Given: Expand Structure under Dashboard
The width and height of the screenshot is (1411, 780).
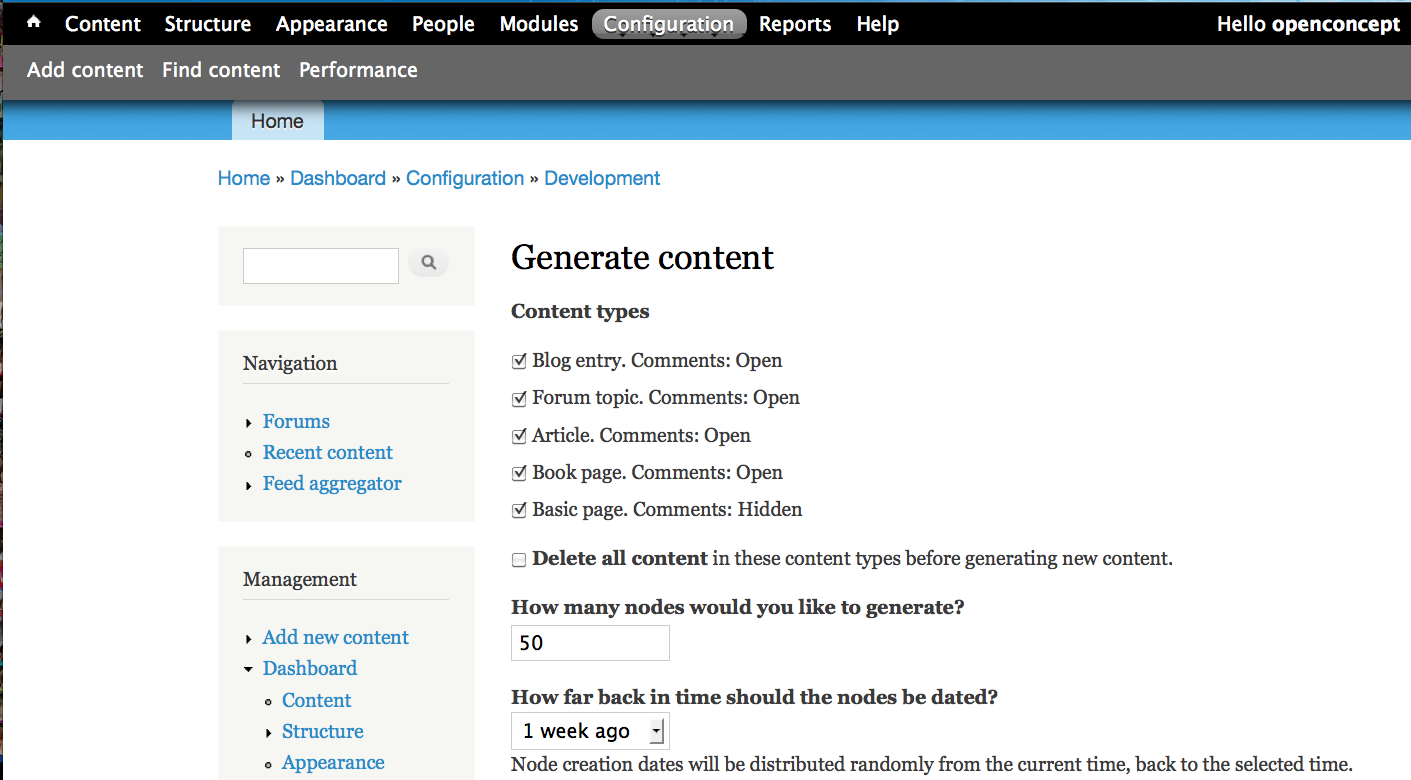Looking at the screenshot, I should [268, 731].
